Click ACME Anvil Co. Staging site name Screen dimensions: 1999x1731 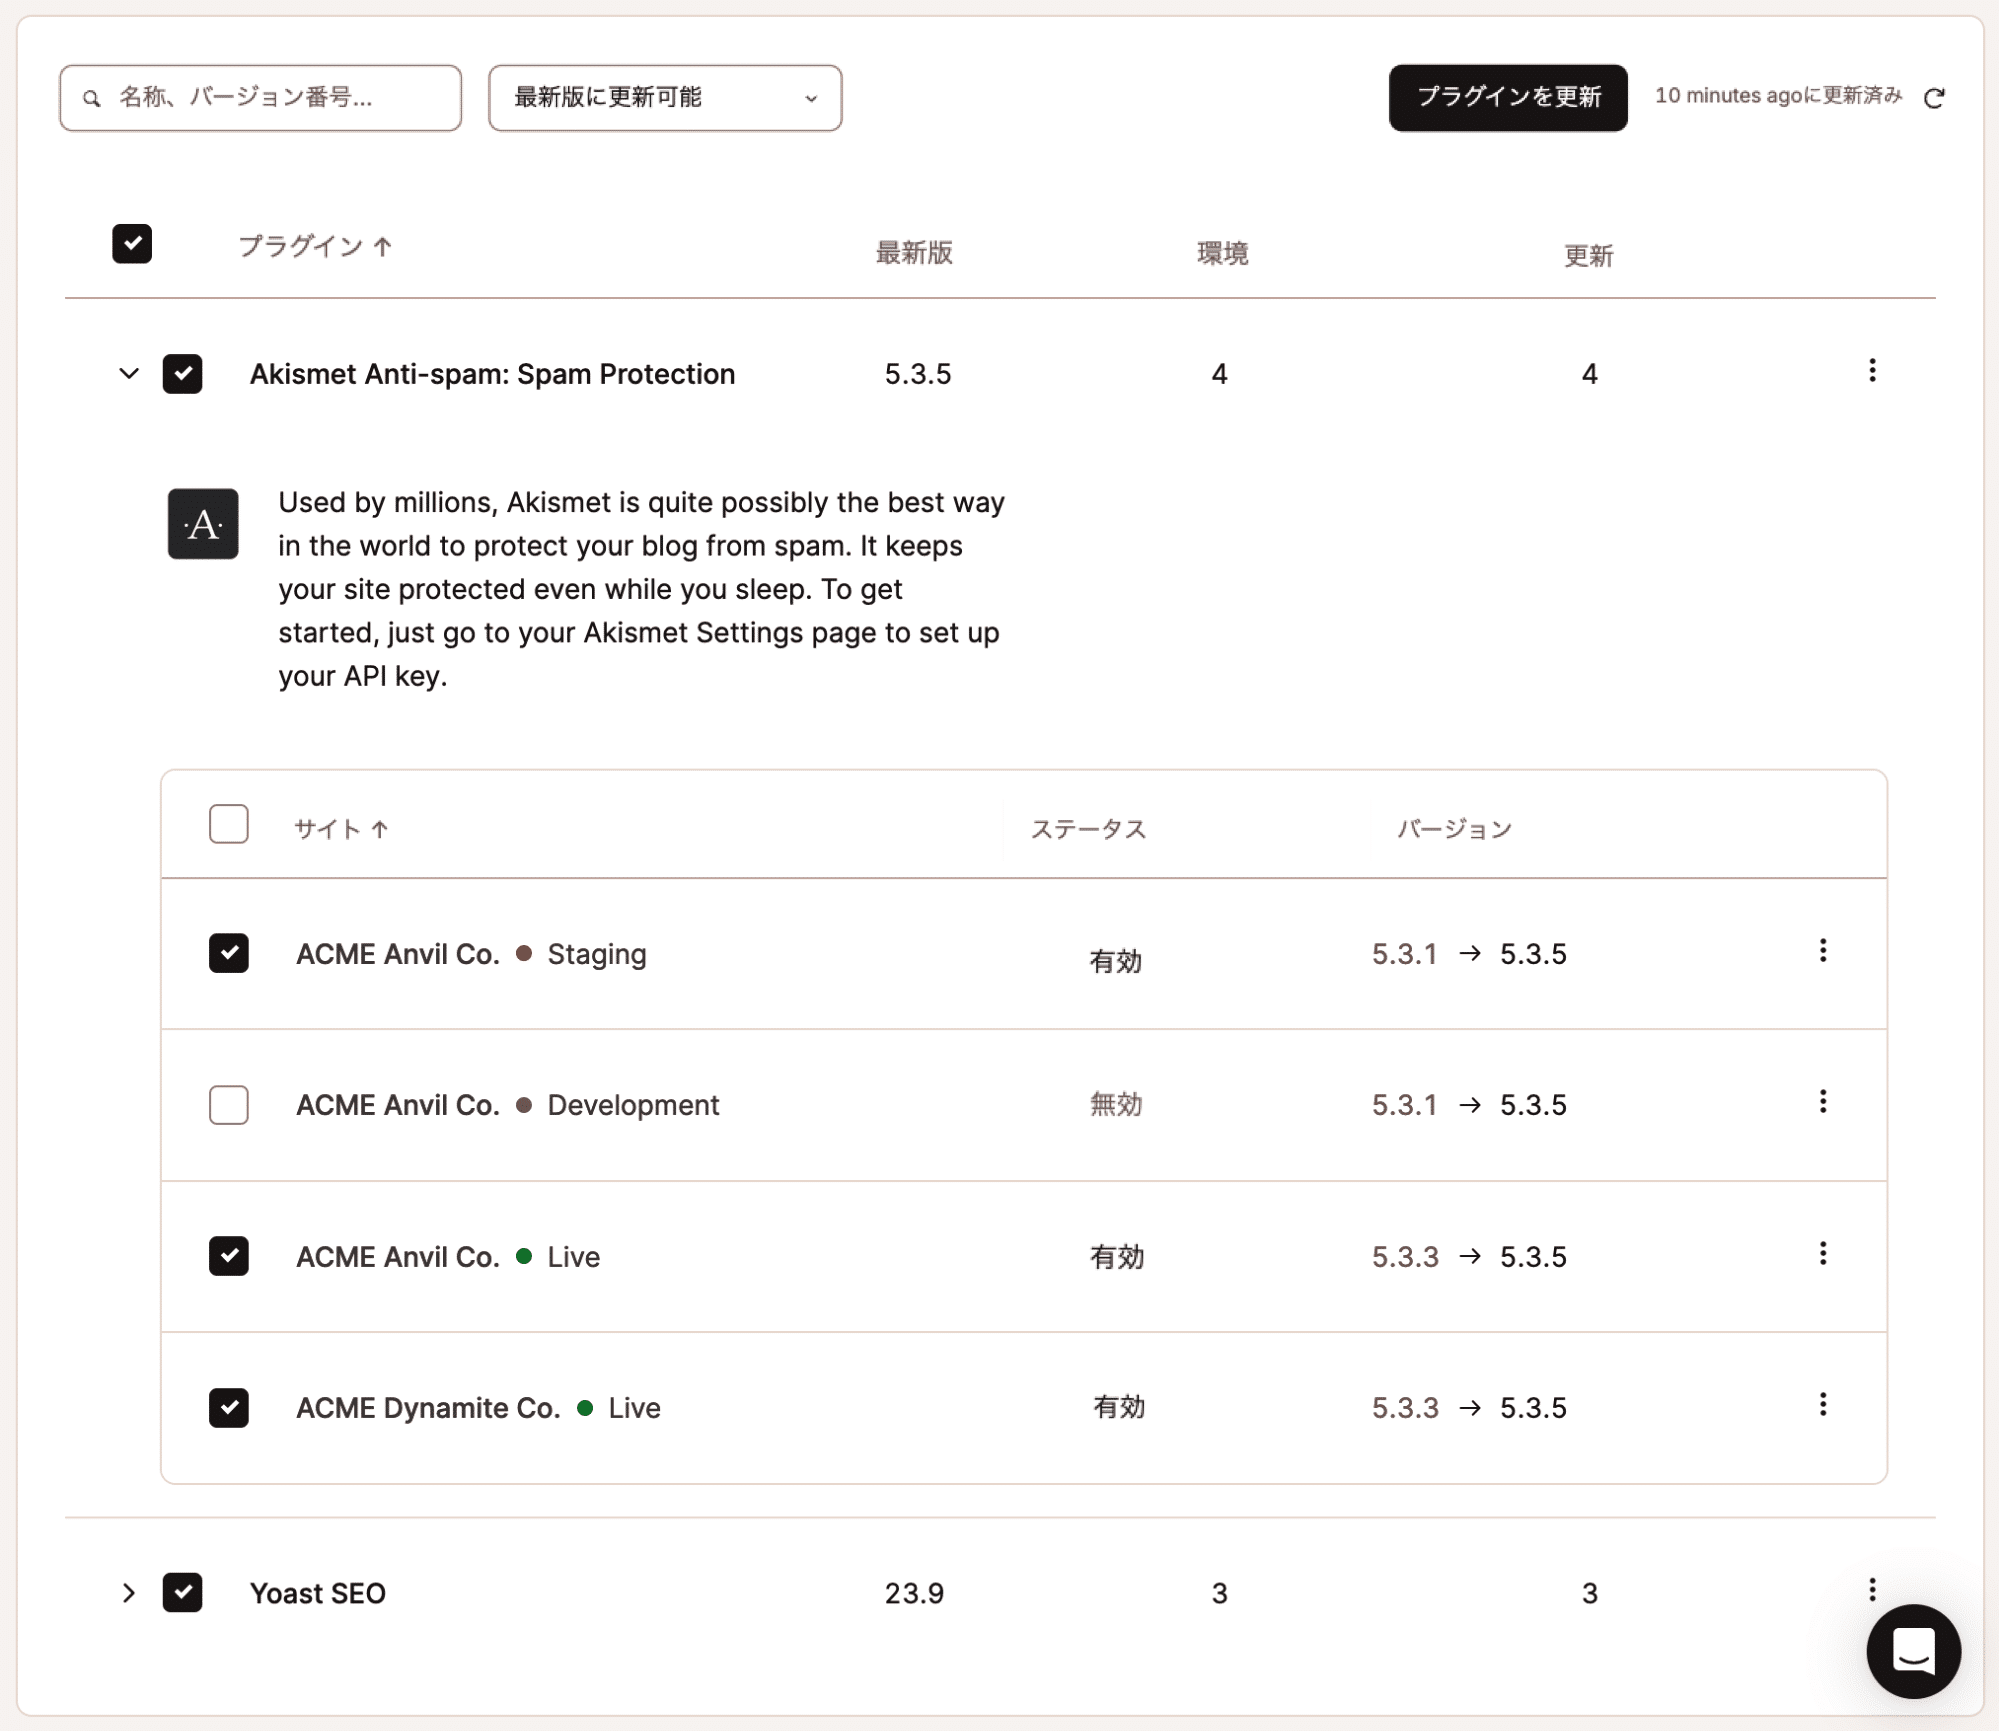coord(398,954)
